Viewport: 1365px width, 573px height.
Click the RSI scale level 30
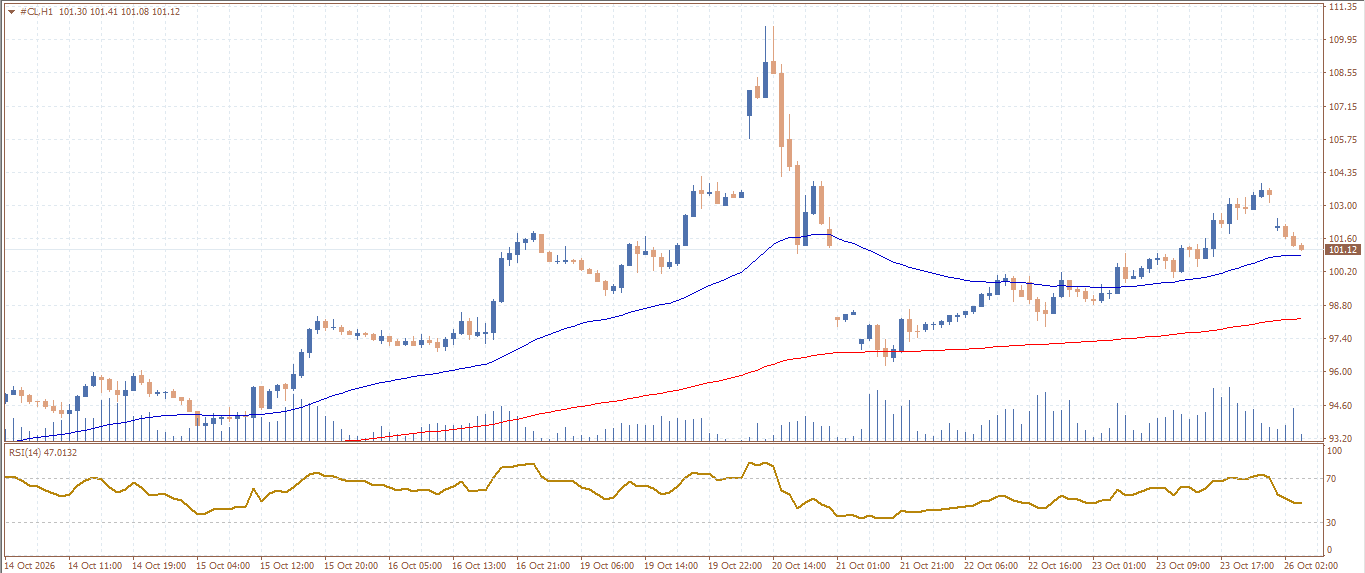1333,522
